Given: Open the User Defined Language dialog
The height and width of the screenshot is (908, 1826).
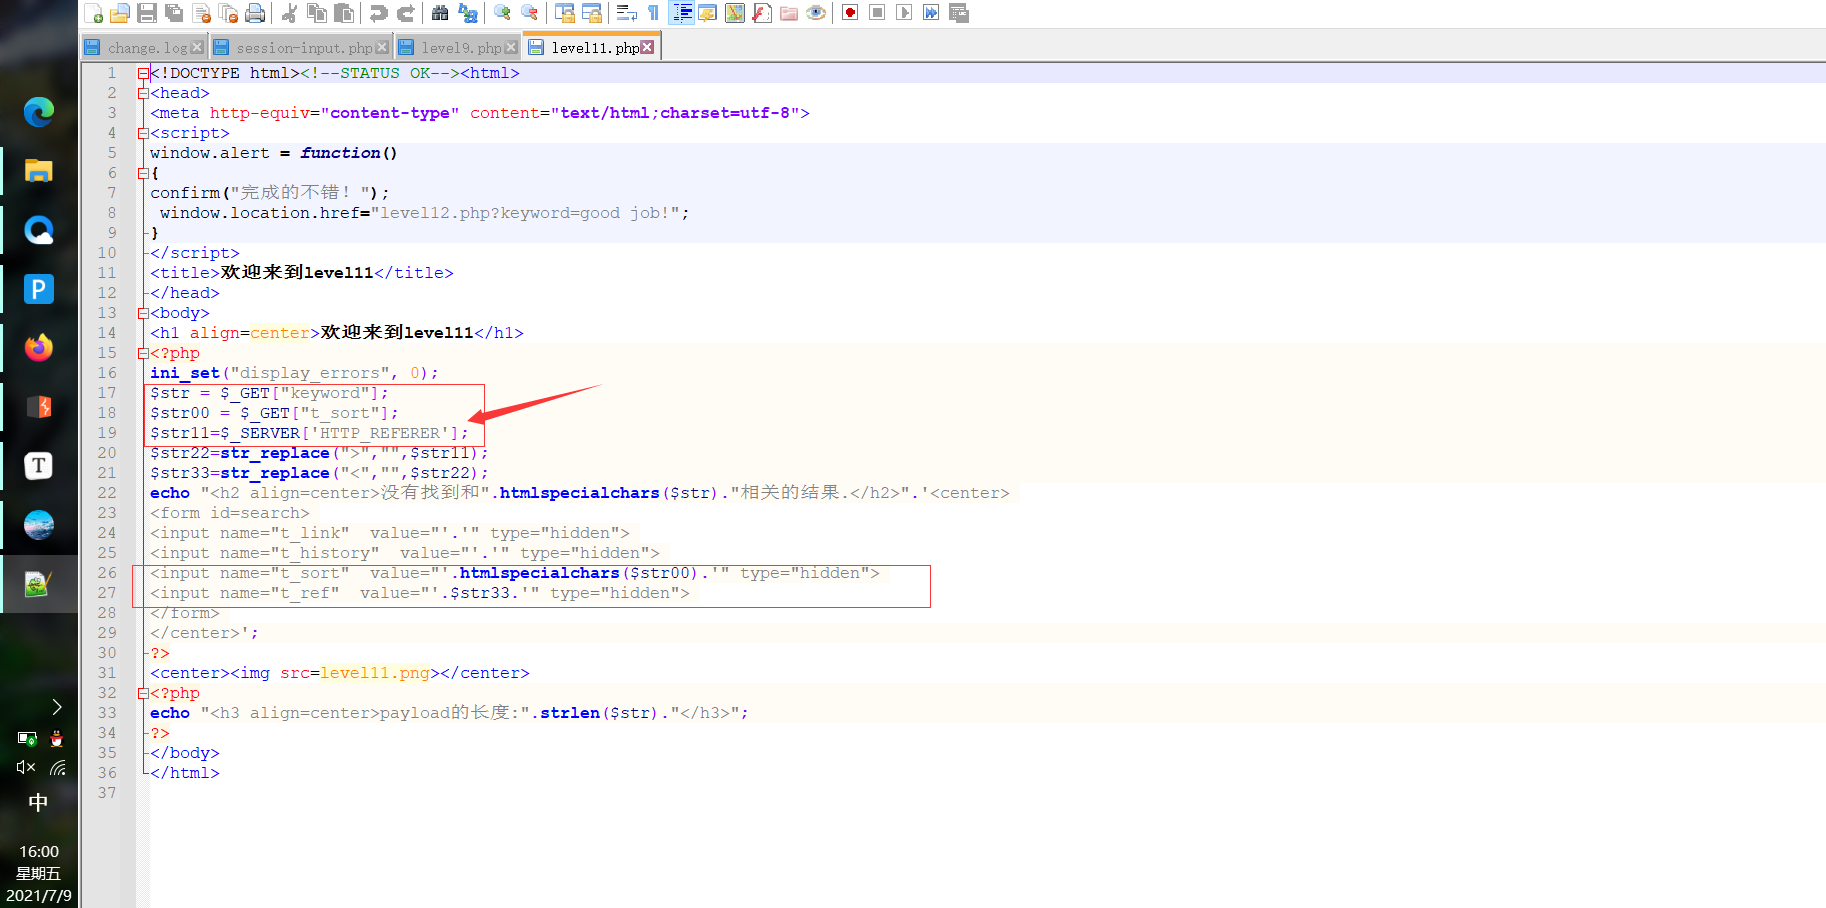Looking at the screenshot, I should click(708, 13).
